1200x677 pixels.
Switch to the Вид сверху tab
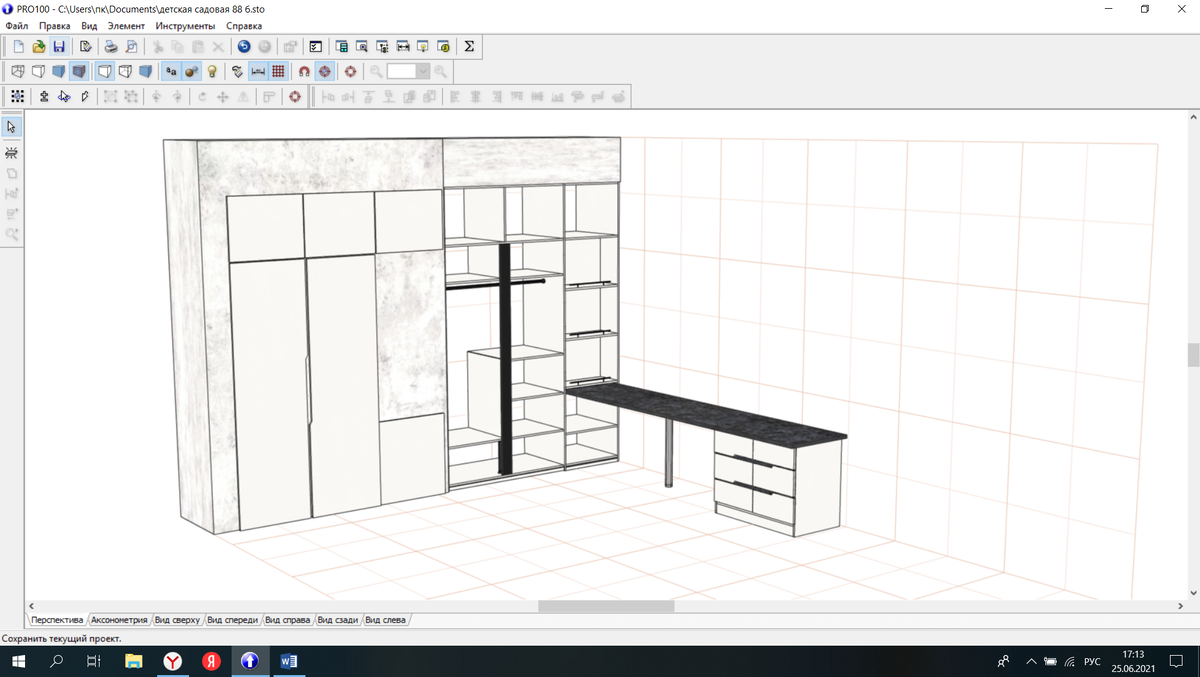click(177, 620)
